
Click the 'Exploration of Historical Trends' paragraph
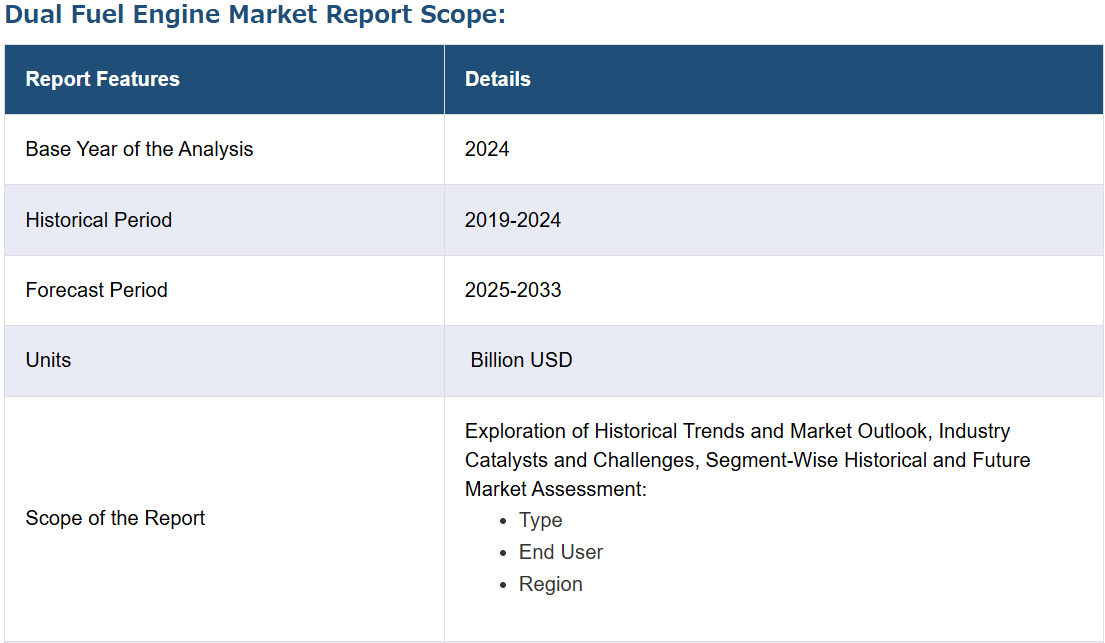tap(747, 460)
